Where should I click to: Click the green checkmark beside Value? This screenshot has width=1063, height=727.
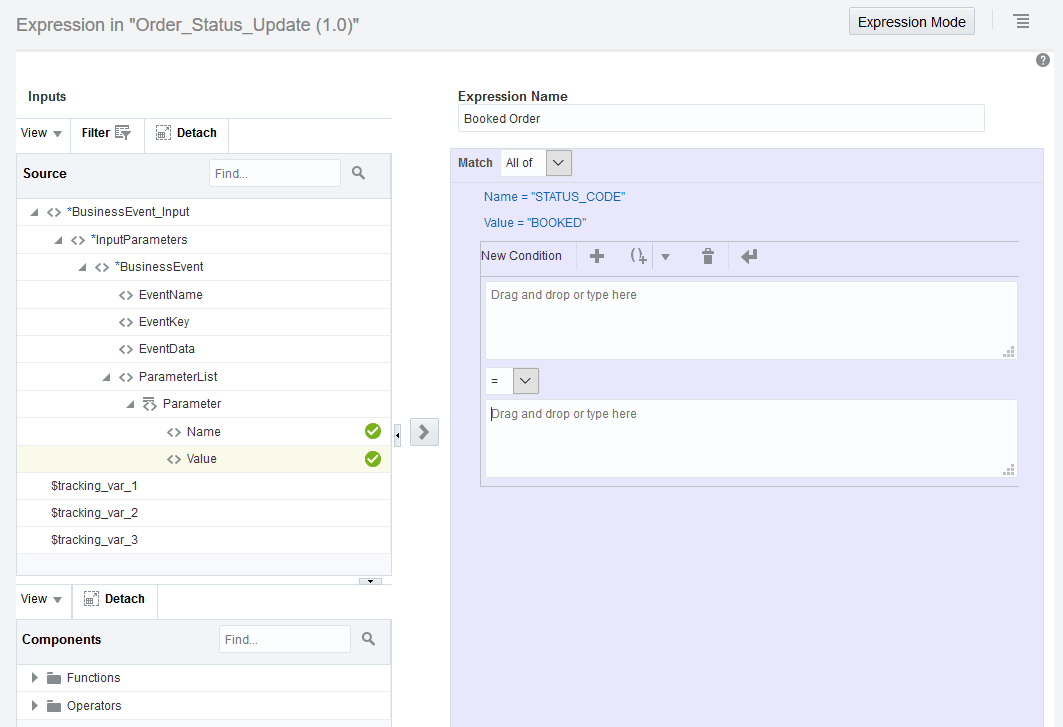[x=372, y=458]
